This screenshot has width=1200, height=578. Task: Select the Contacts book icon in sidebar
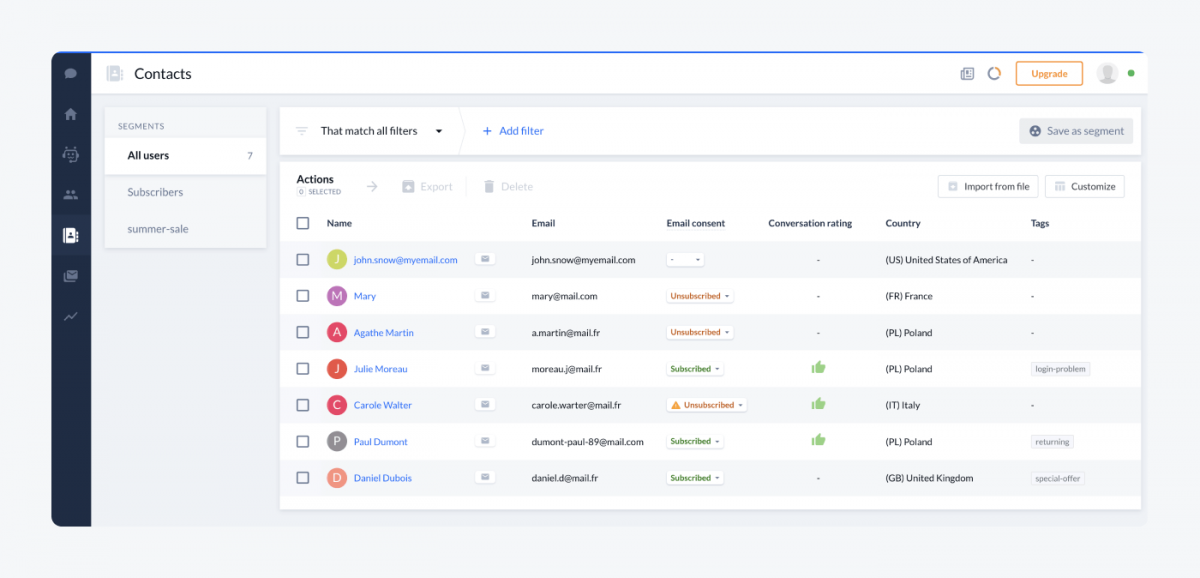[x=71, y=236]
